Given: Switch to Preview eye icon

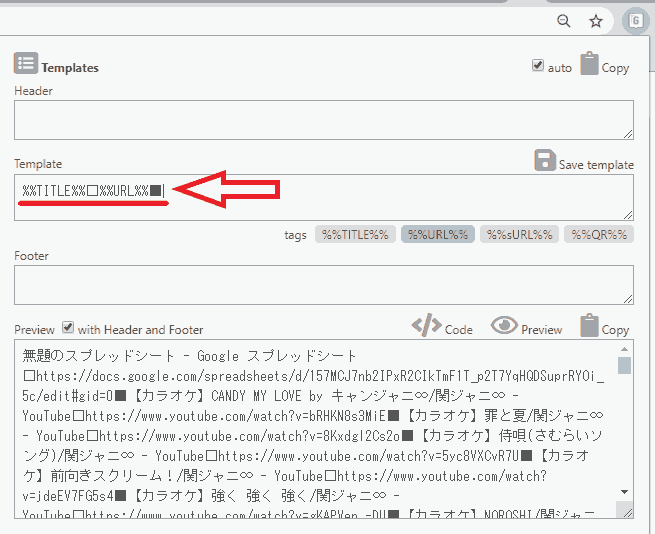Looking at the screenshot, I should (x=504, y=325).
